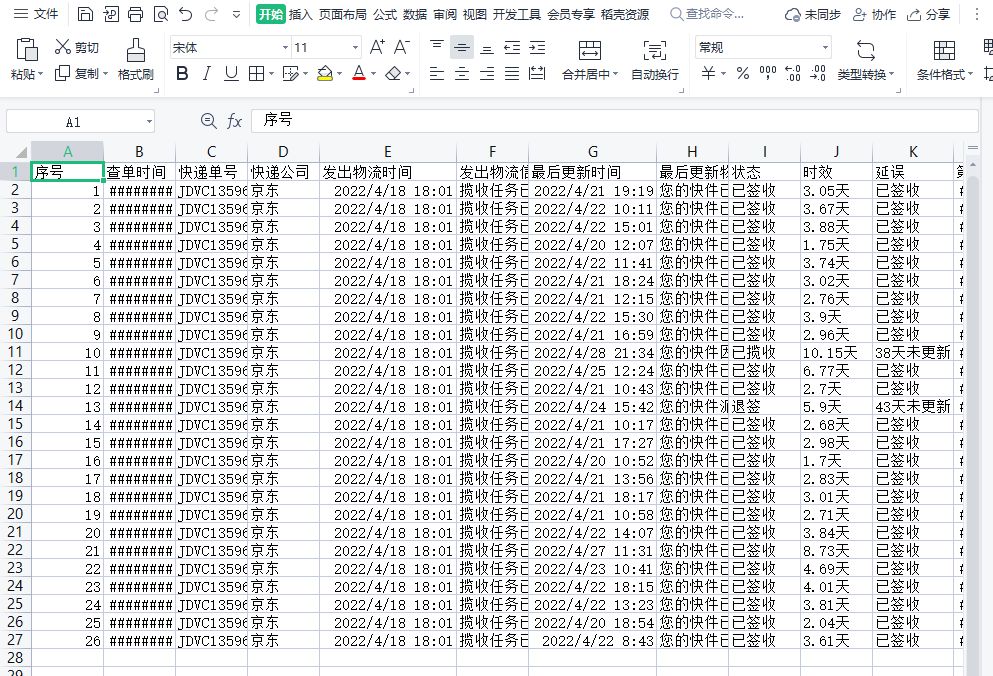Screen dimensions: 993x676
Task: Click the Save icon in quick toolbar
Action: (x=85, y=14)
